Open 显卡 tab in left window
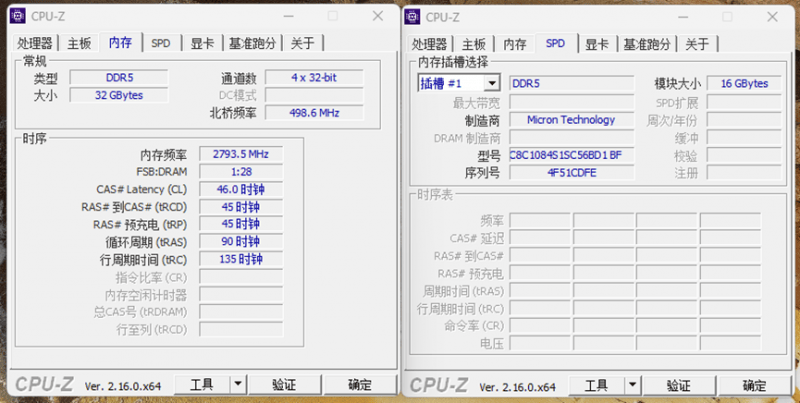The width and height of the screenshot is (800, 403). [x=202, y=43]
